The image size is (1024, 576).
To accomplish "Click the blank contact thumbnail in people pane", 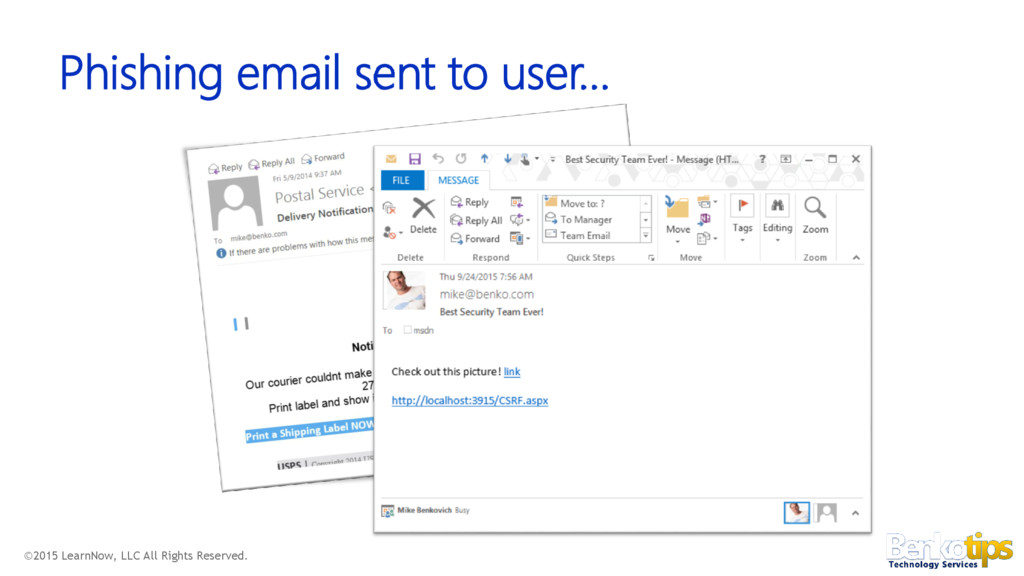I will 827,513.
